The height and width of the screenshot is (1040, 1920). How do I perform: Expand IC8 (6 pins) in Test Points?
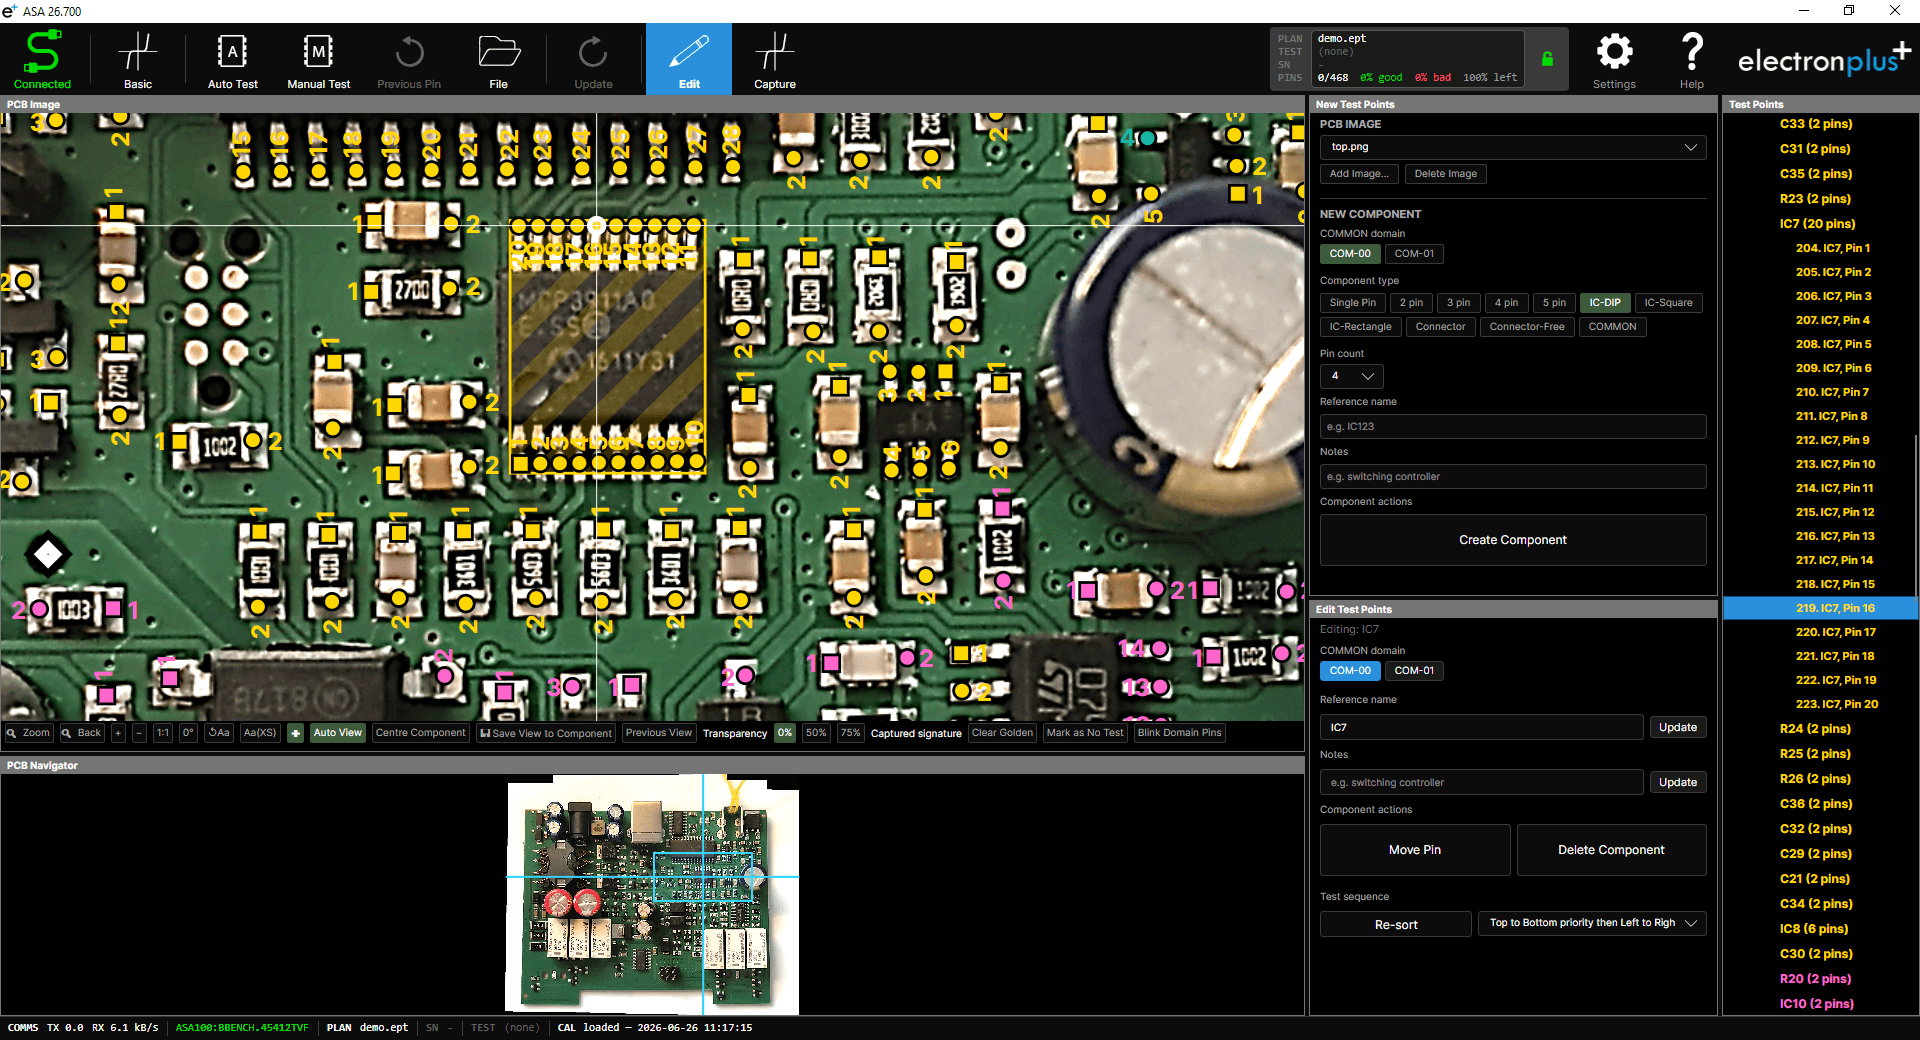(1814, 929)
